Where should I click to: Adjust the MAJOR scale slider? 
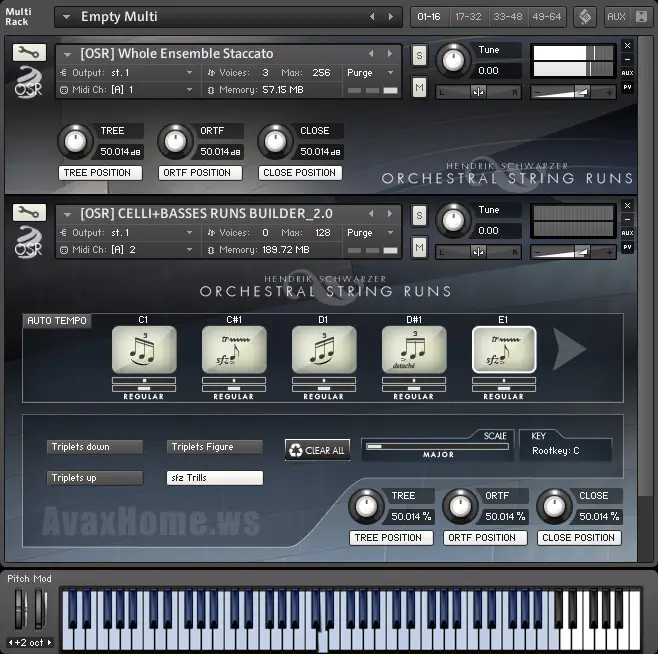(437, 447)
